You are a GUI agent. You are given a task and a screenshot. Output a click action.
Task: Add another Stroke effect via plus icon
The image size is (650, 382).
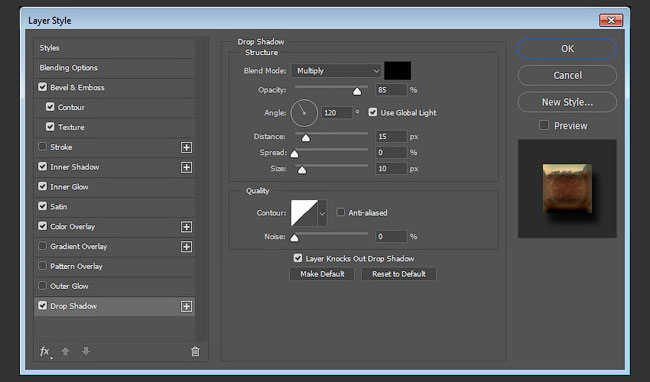187,147
